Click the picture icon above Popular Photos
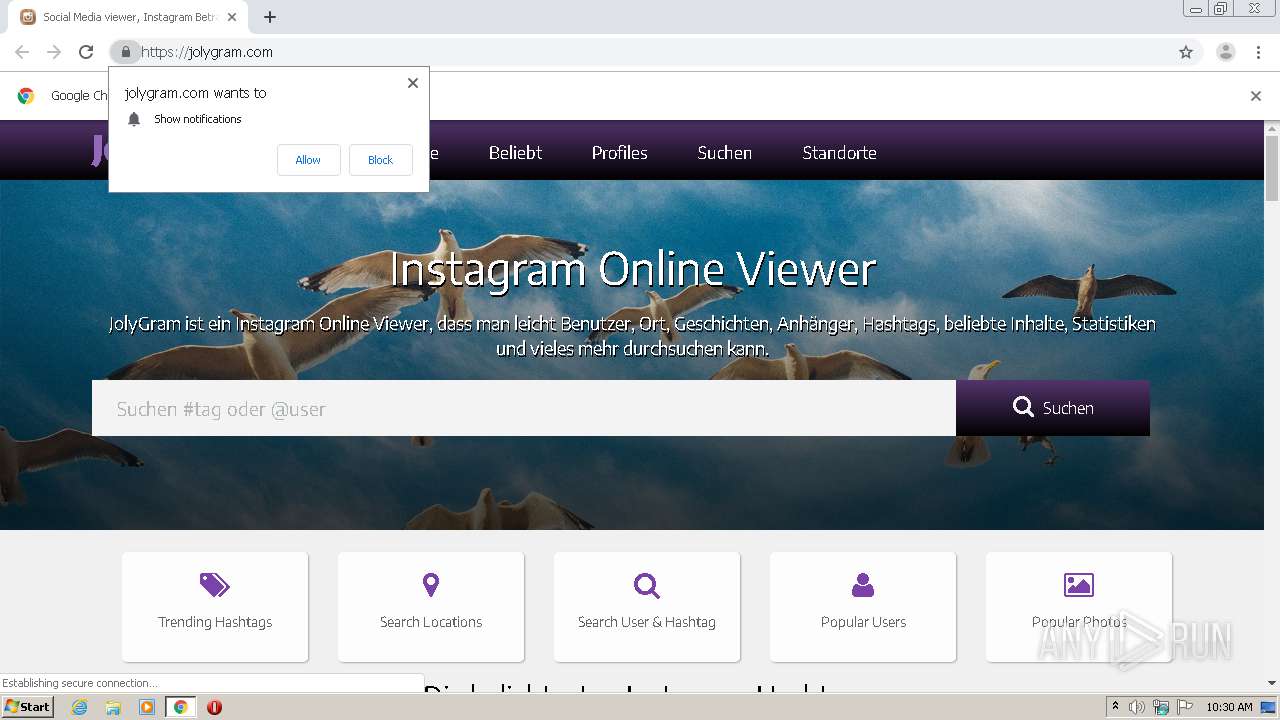This screenshot has width=1280, height=720. [1079, 585]
